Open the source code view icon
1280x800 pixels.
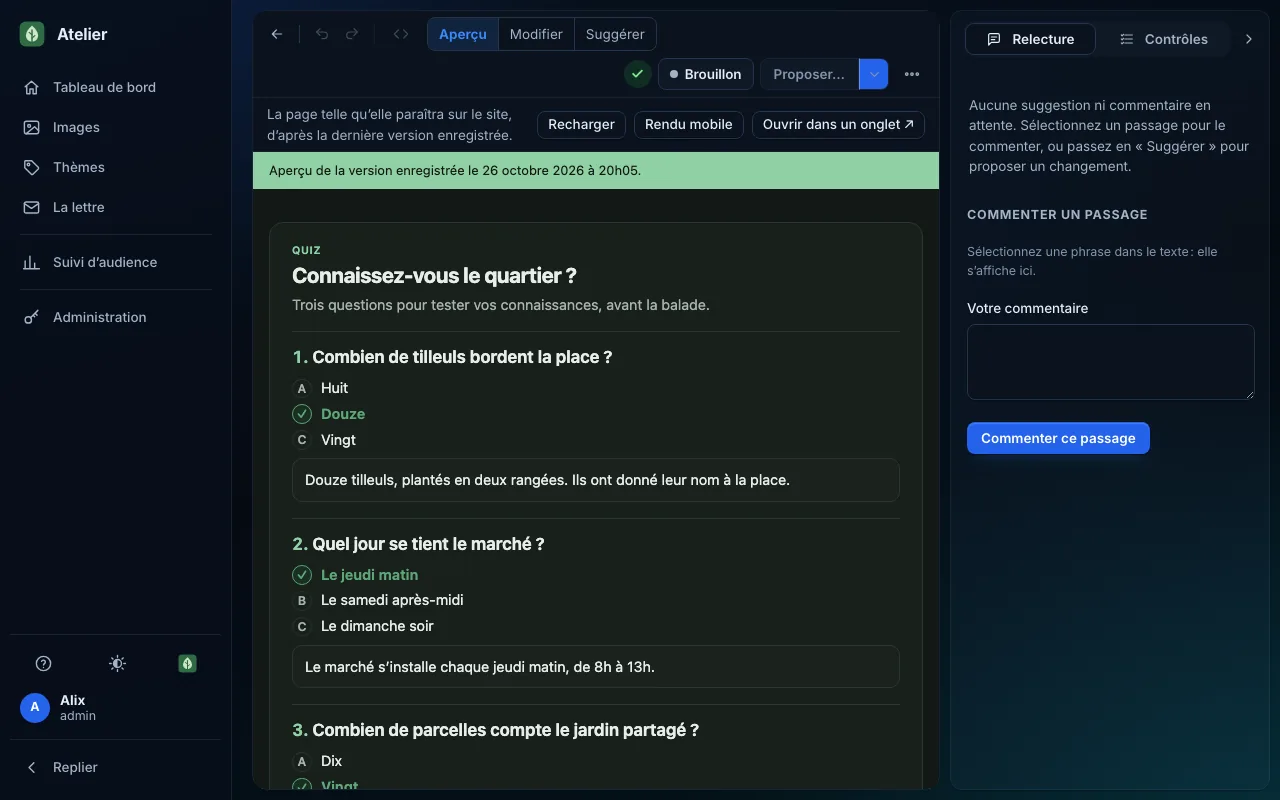pos(401,34)
